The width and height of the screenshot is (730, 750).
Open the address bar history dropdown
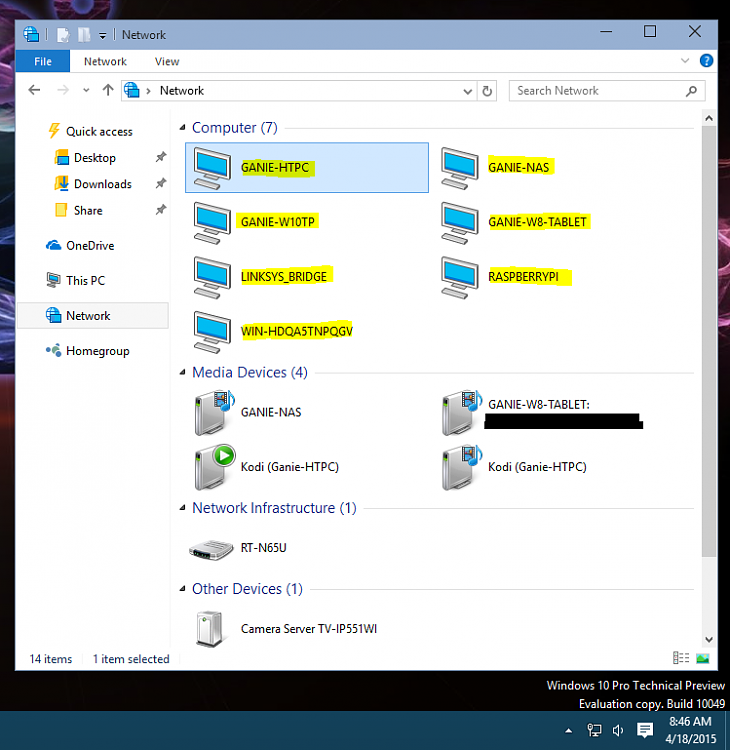[x=467, y=91]
